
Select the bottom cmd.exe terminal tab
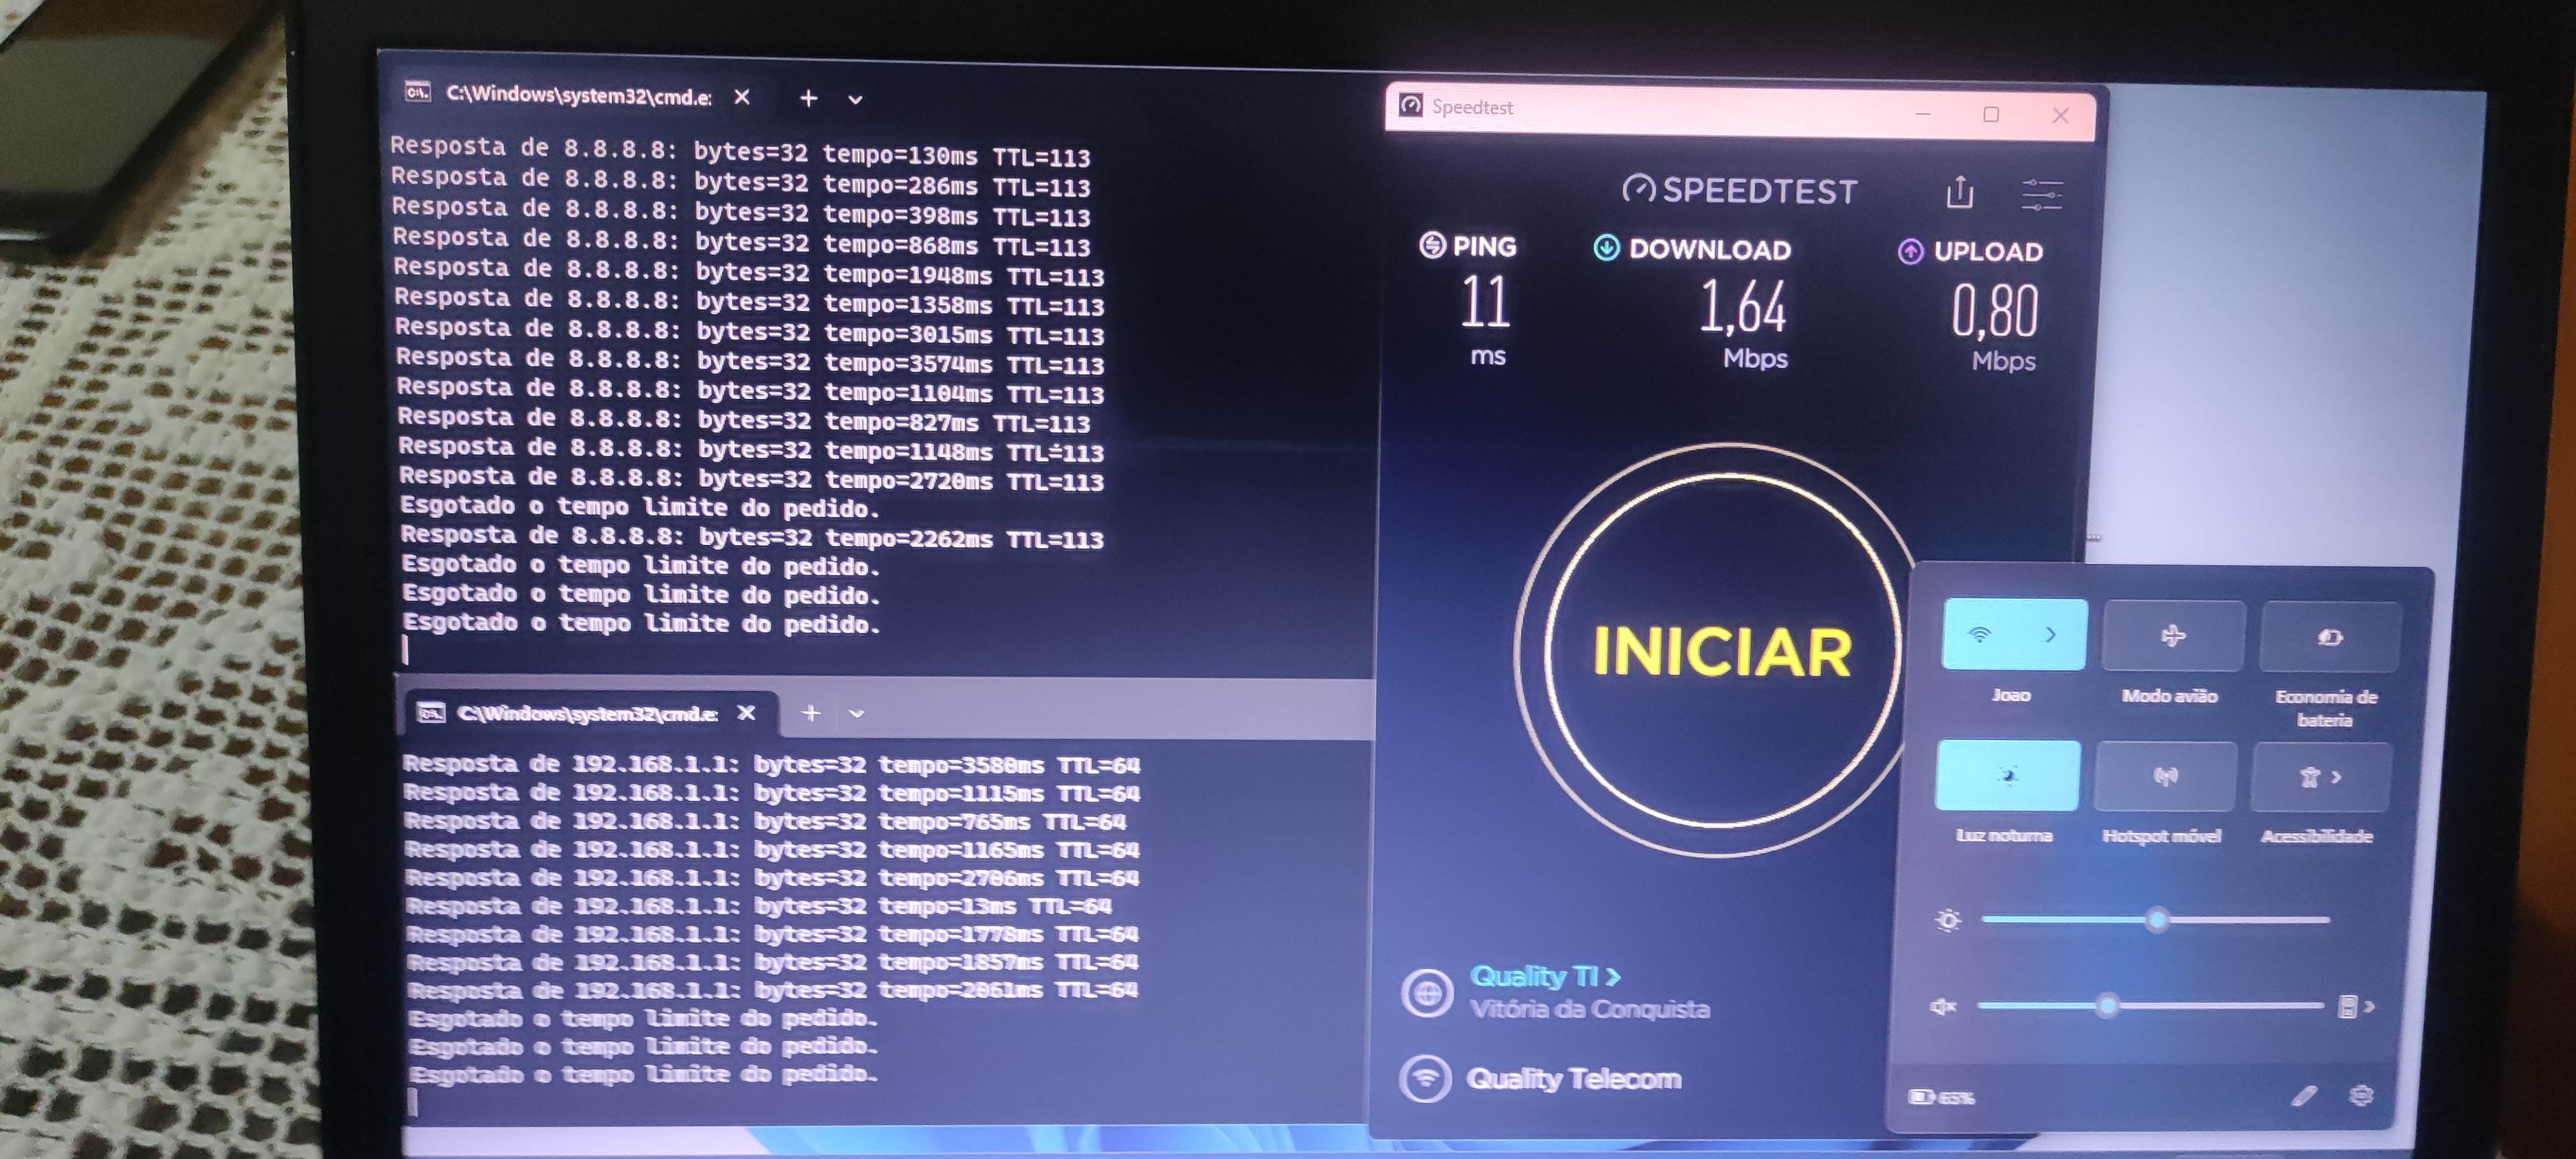pyautogui.click(x=586, y=713)
